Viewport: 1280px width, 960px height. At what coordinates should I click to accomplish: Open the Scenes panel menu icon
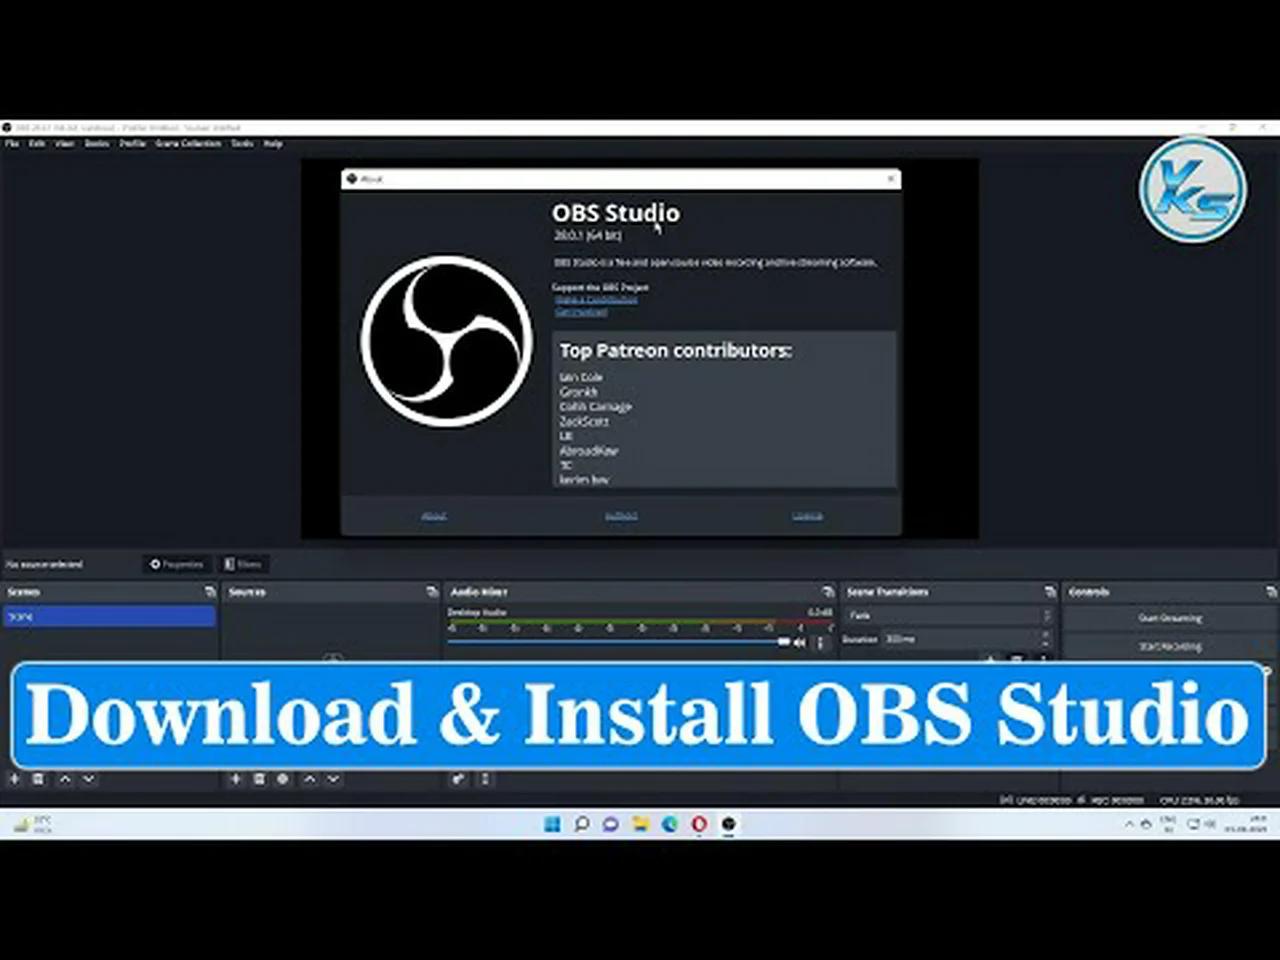coord(210,591)
